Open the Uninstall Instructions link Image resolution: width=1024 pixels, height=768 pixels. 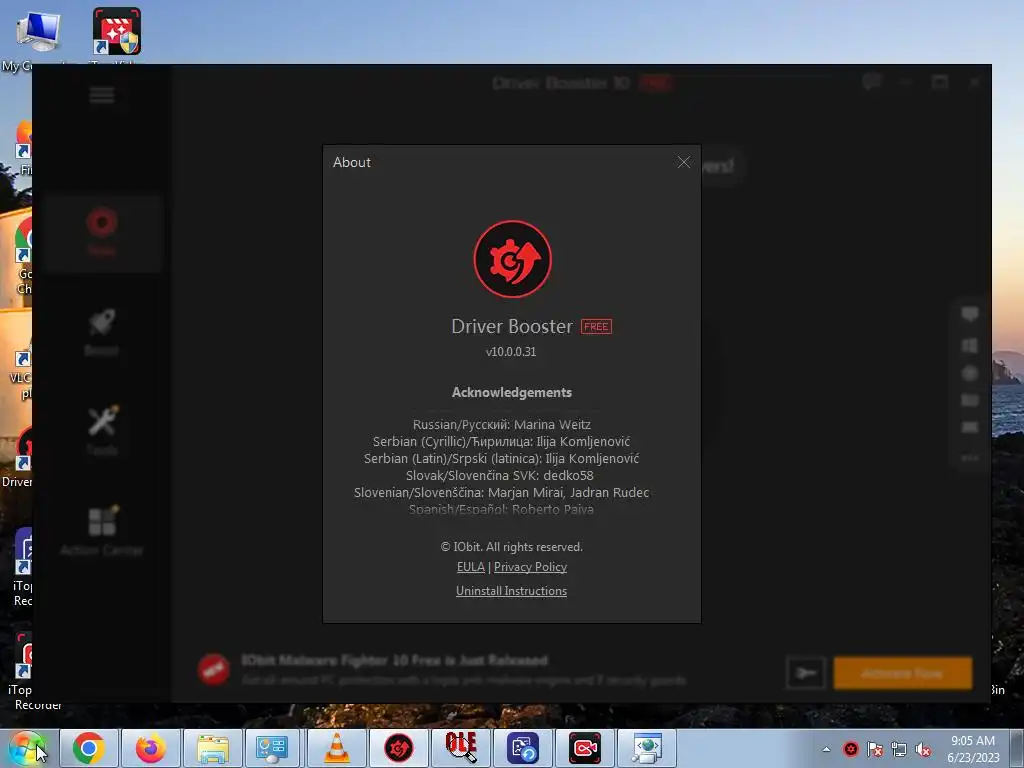[511, 591]
